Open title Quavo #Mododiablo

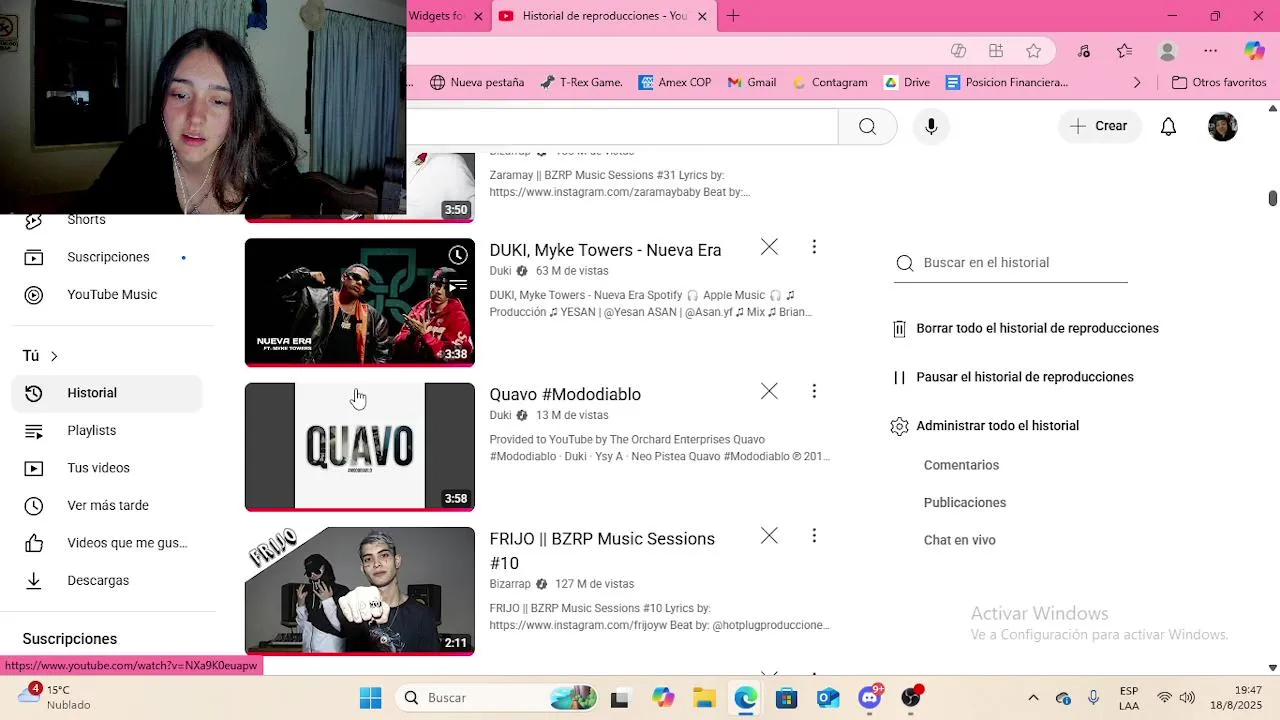click(565, 394)
